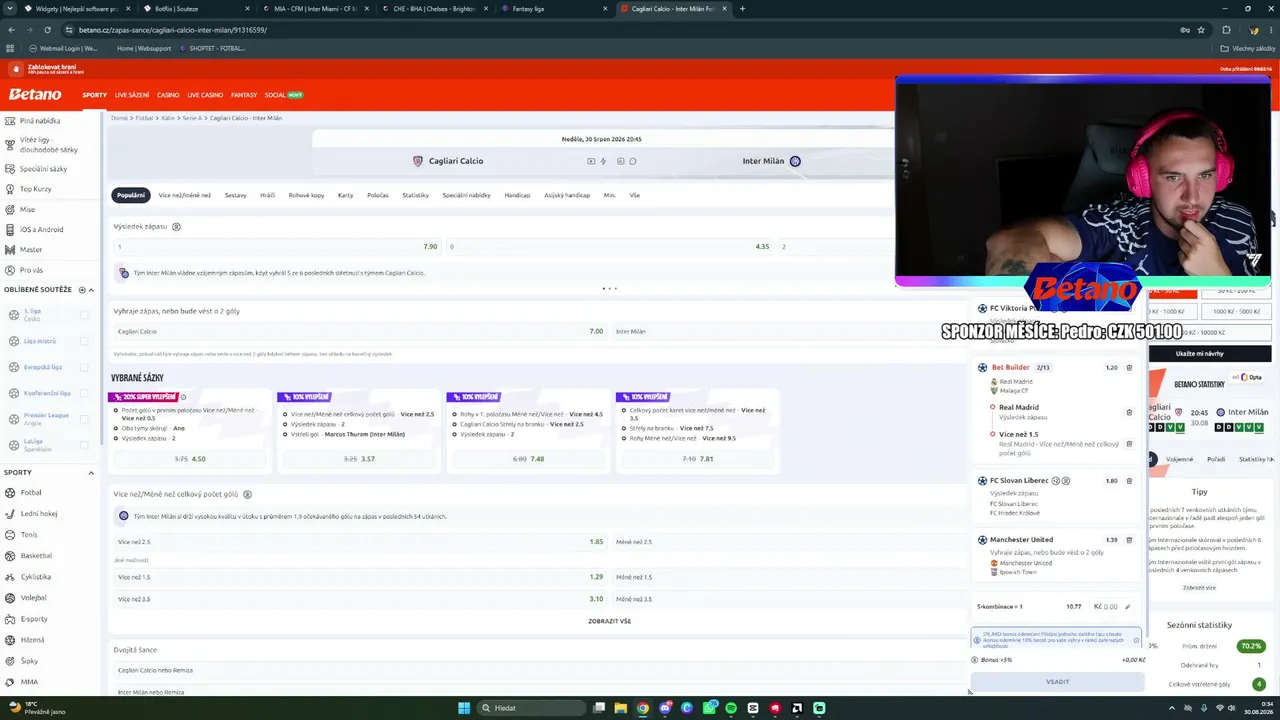This screenshot has width=1280, height=720.
Task: Open the Plná nabídka sidebar icon
Action: point(10,121)
